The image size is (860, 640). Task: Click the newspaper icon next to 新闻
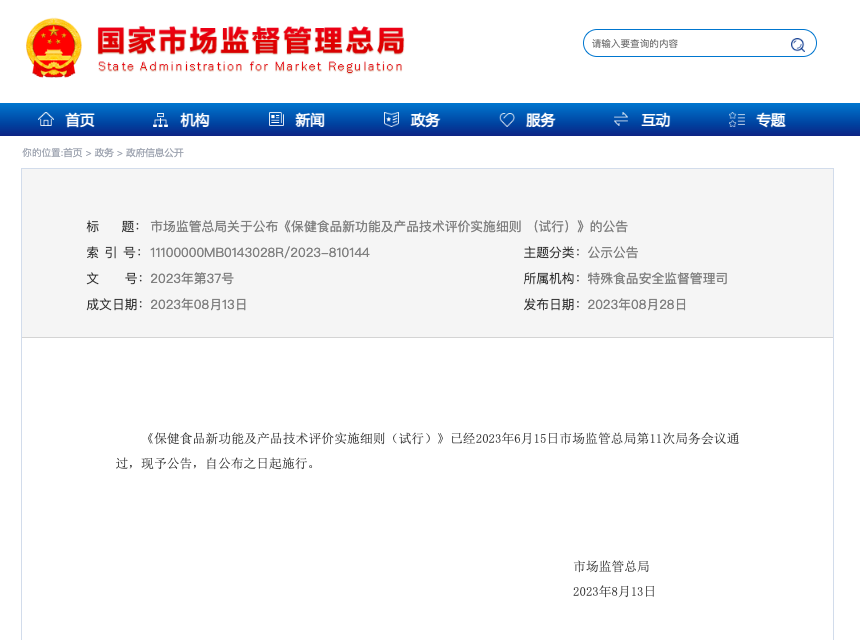click(276, 119)
